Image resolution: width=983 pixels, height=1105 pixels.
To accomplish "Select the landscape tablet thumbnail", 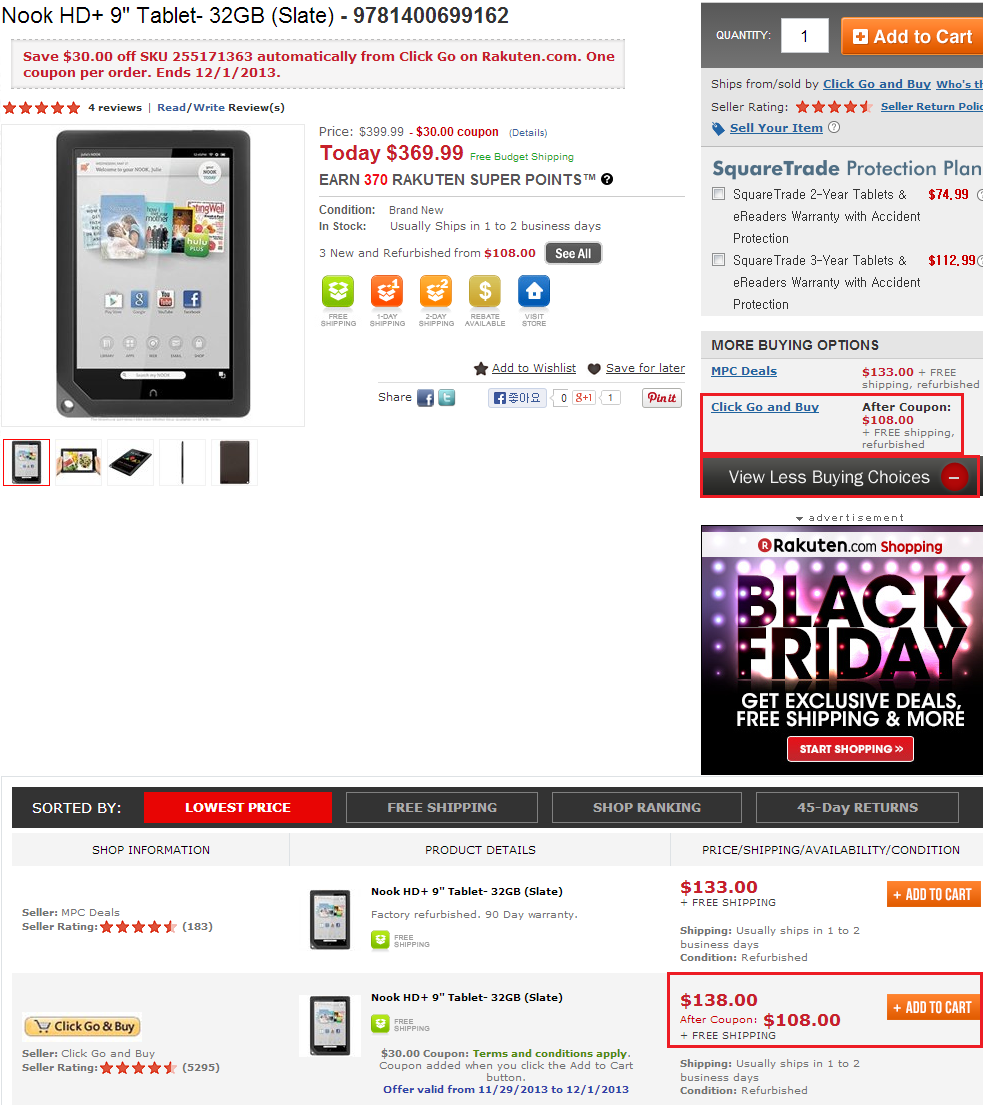I will click(x=79, y=462).
